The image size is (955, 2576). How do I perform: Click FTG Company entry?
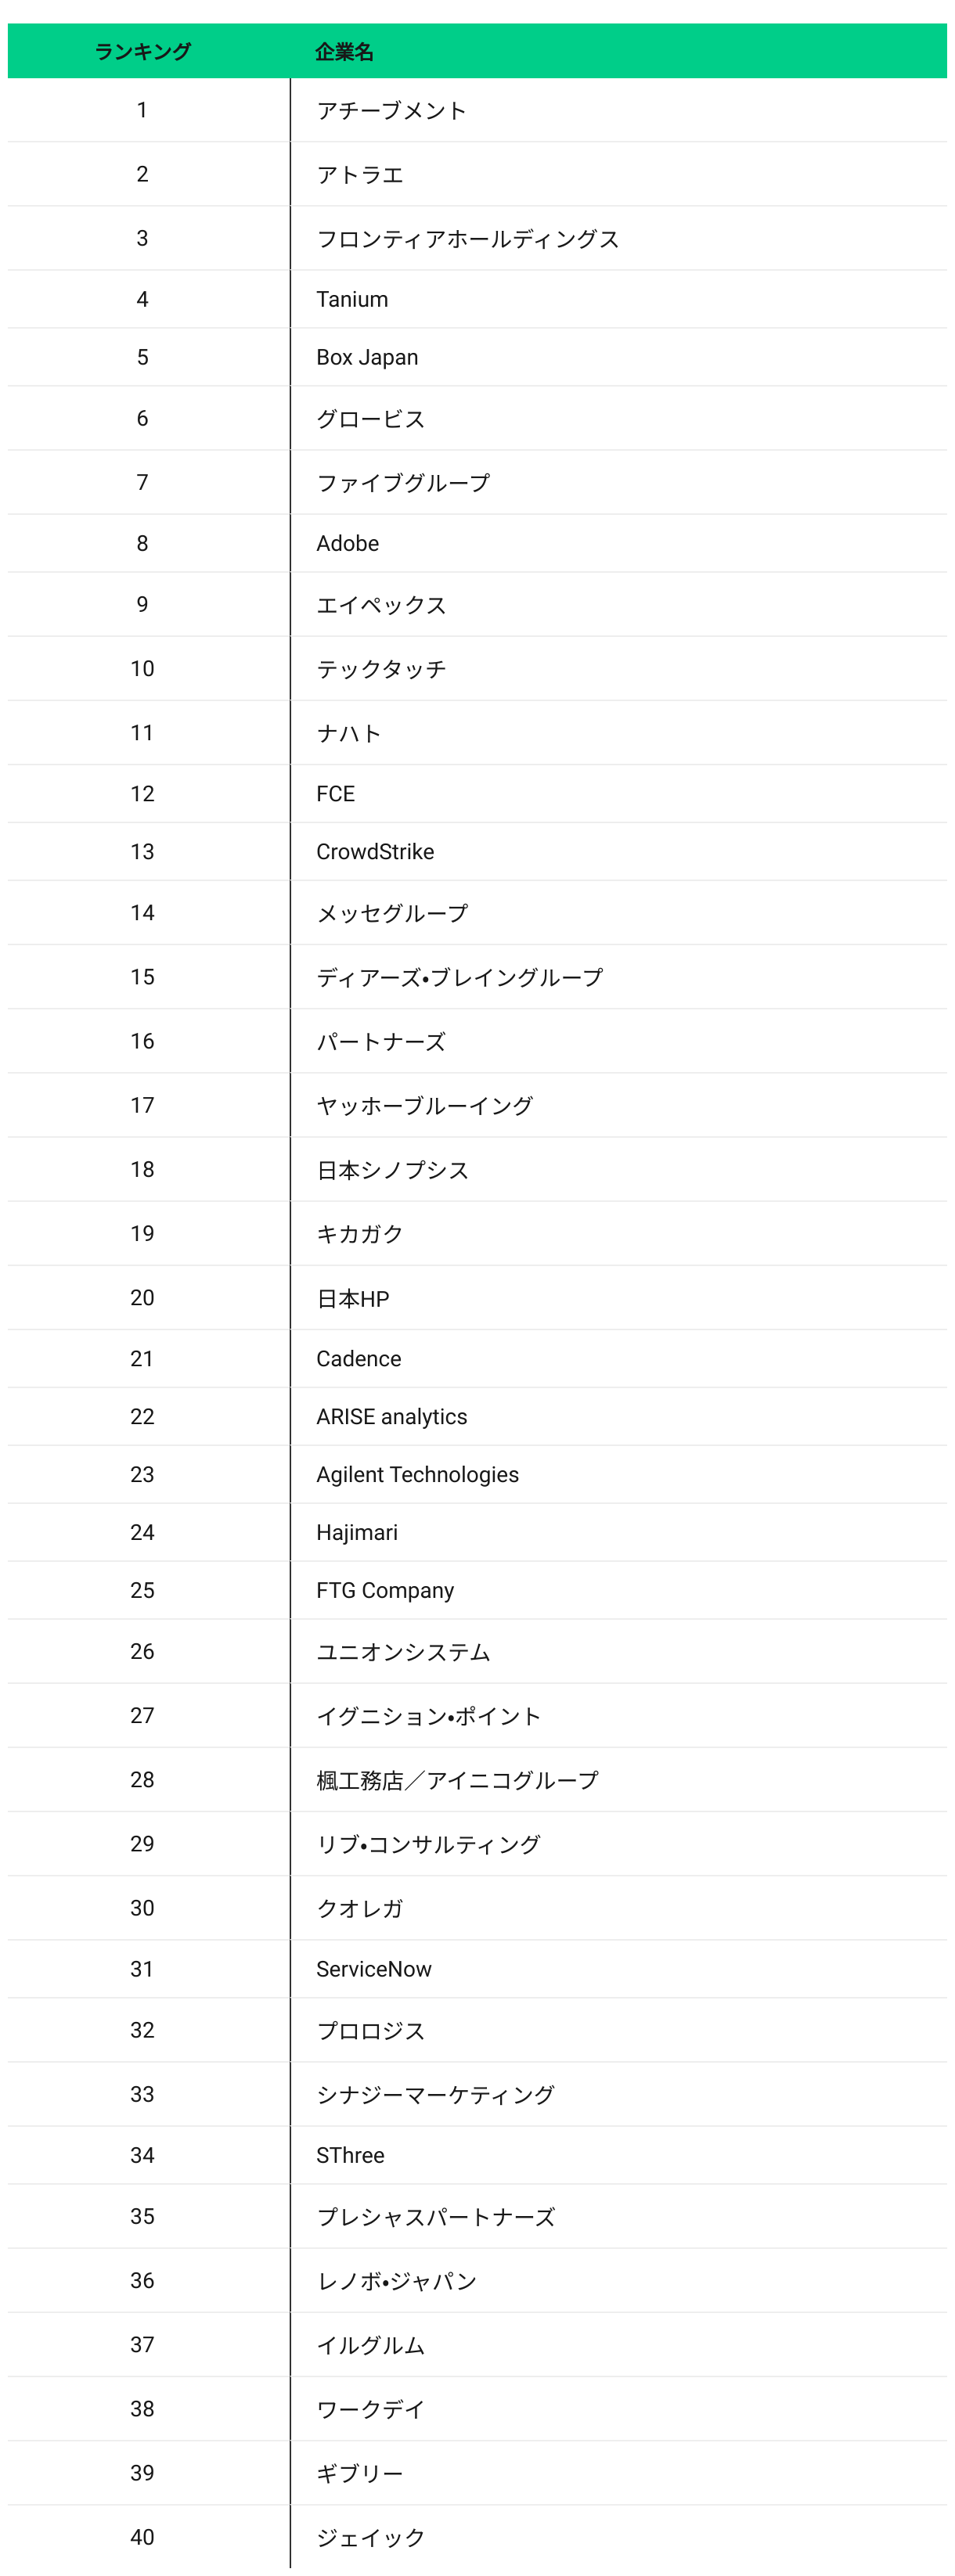[x=385, y=1591]
